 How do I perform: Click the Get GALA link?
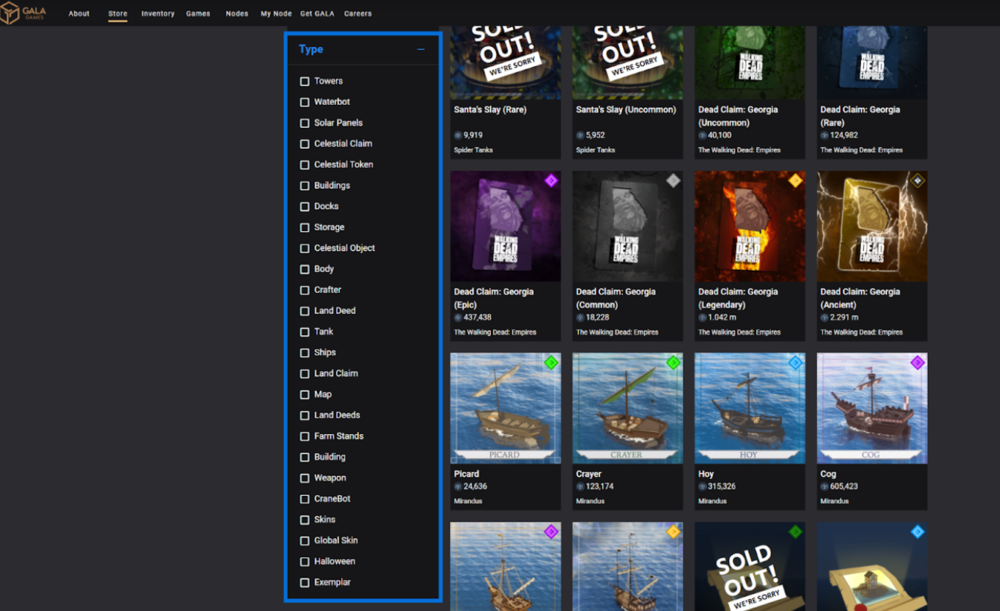(317, 13)
